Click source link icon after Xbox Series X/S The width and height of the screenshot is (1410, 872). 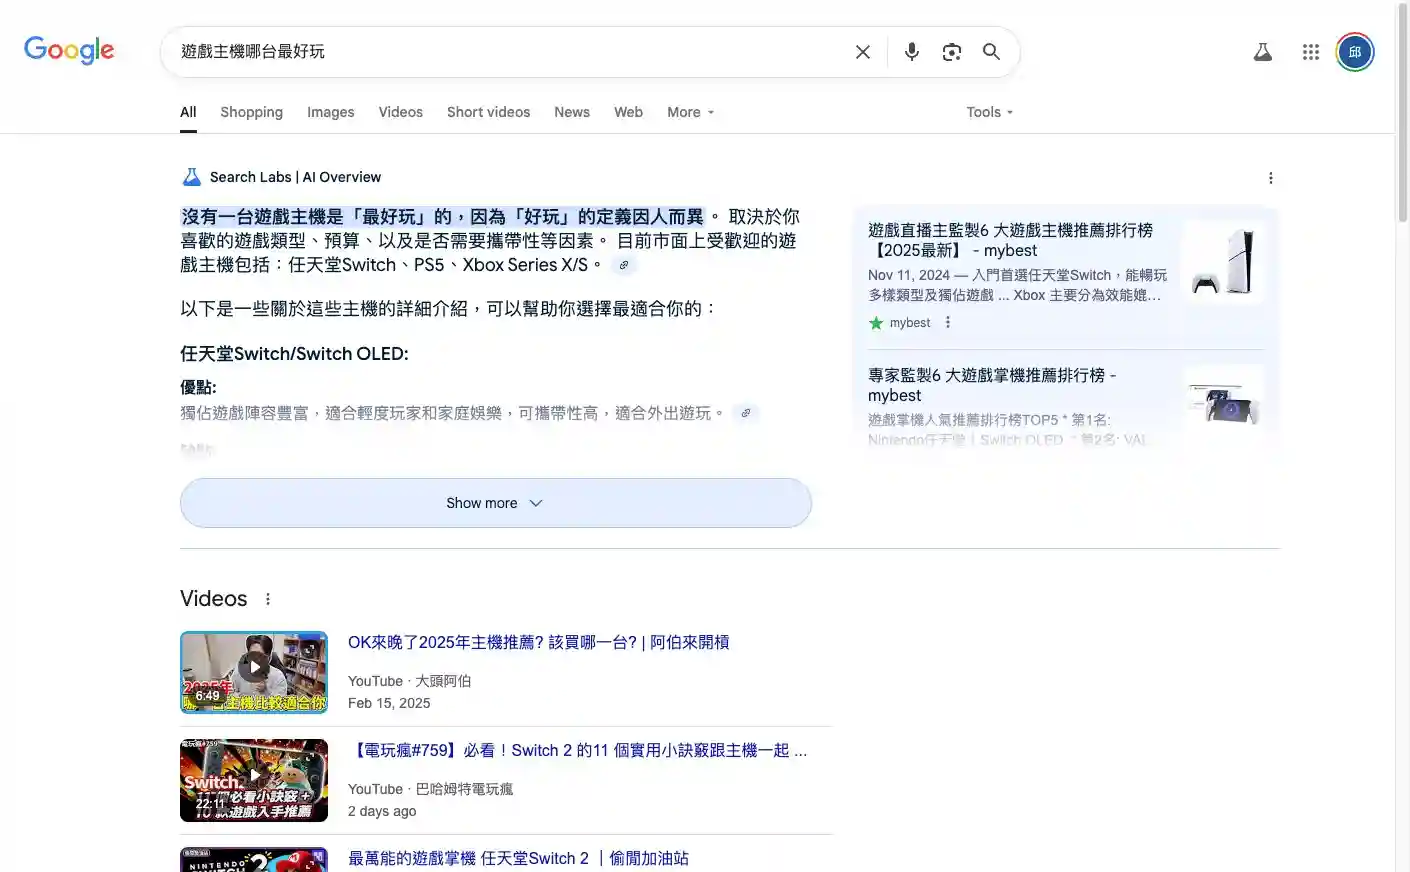(x=624, y=265)
